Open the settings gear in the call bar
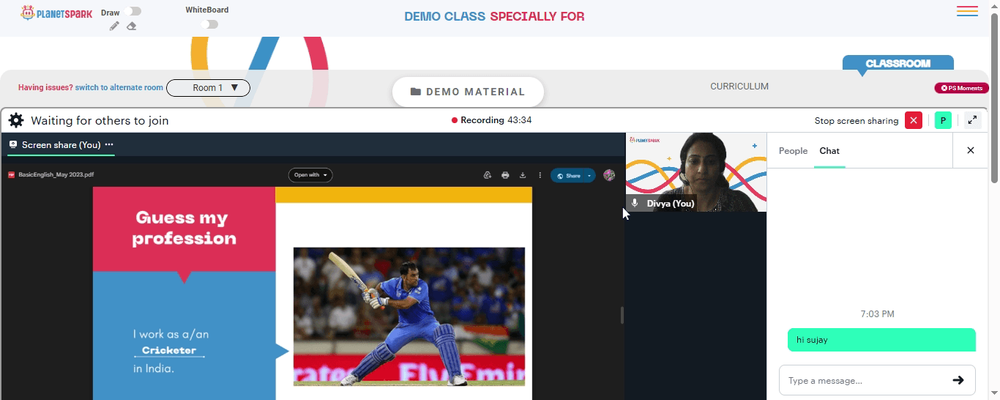Screen dimensions: 1000x400 [x=16, y=121]
